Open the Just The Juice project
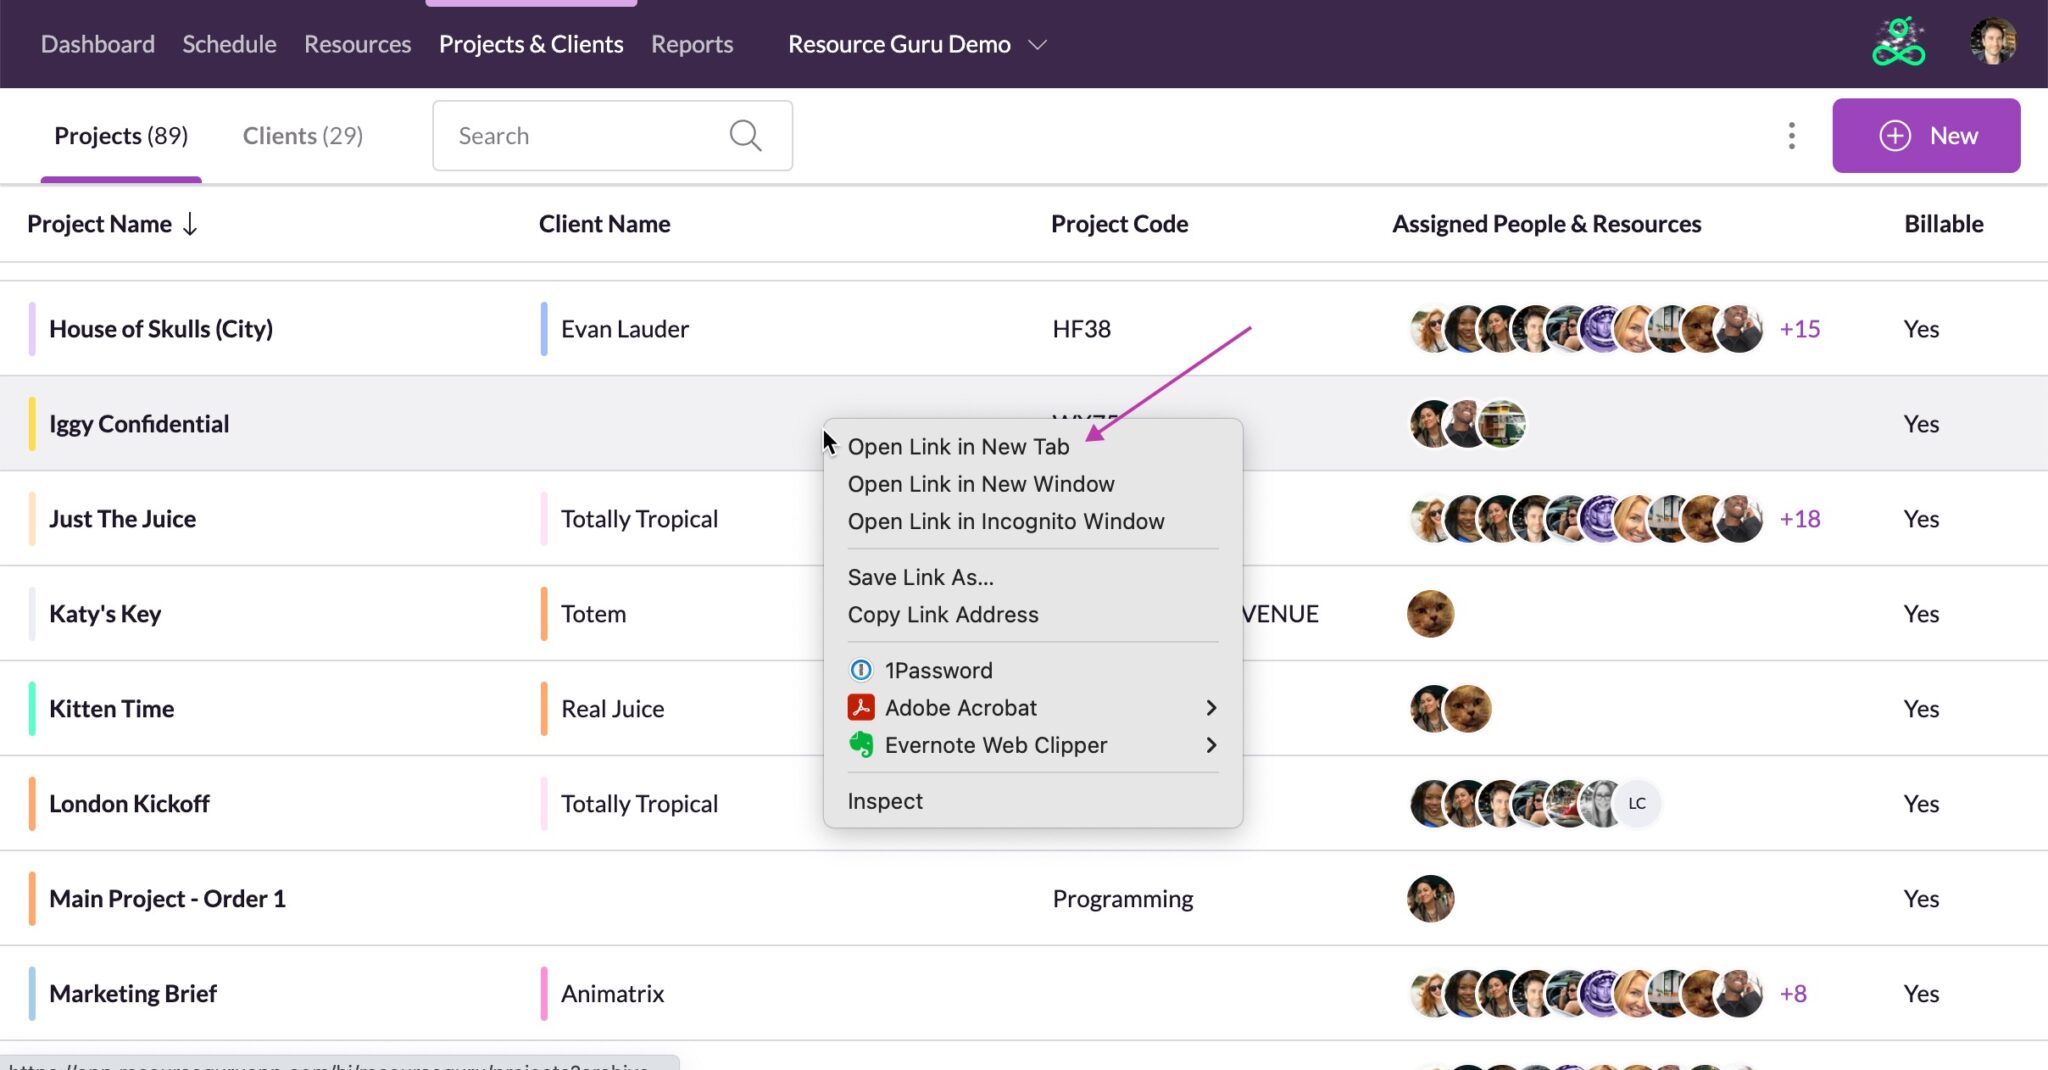 122,519
